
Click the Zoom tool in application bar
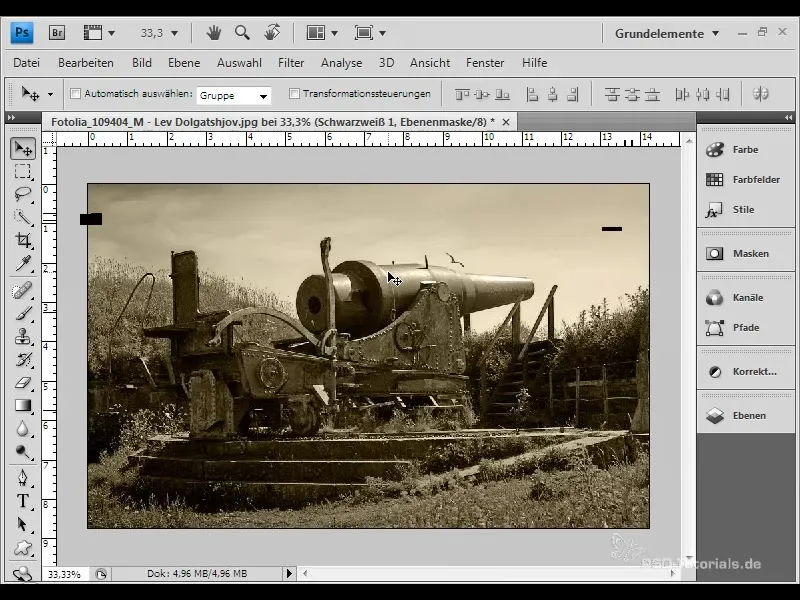click(242, 33)
